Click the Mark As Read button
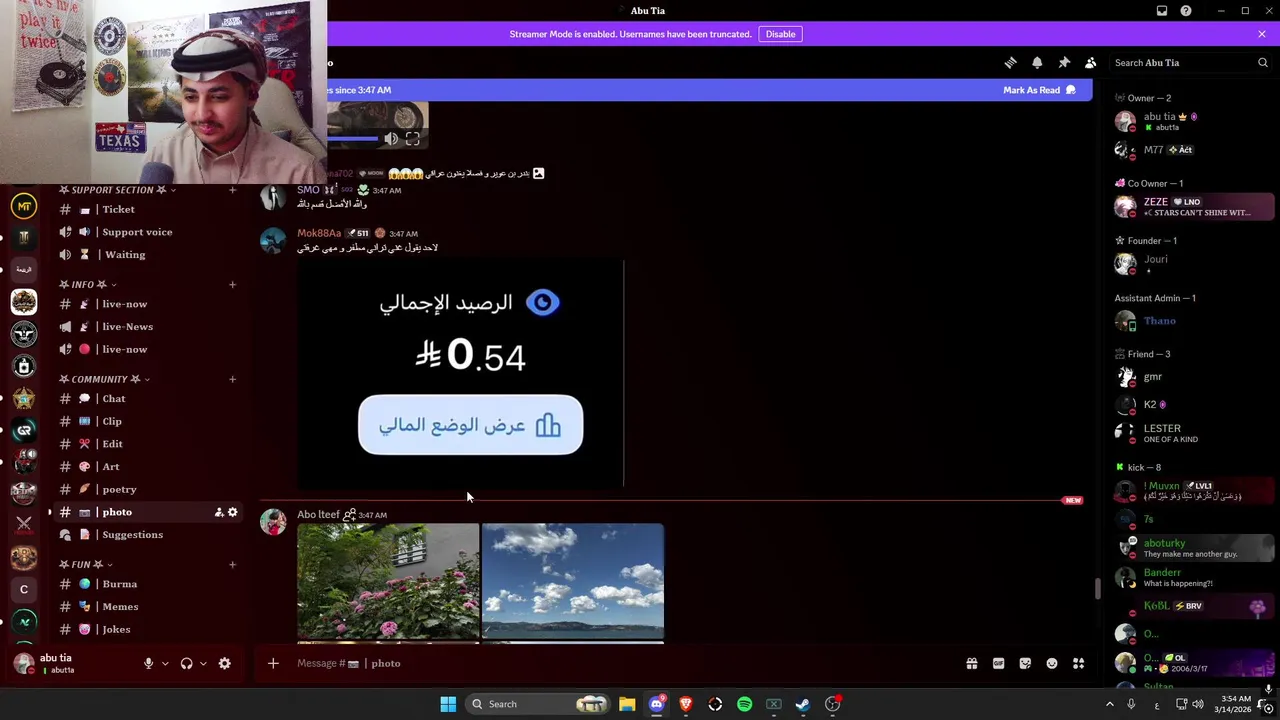Image resolution: width=1280 pixels, height=720 pixels. coord(1040,90)
